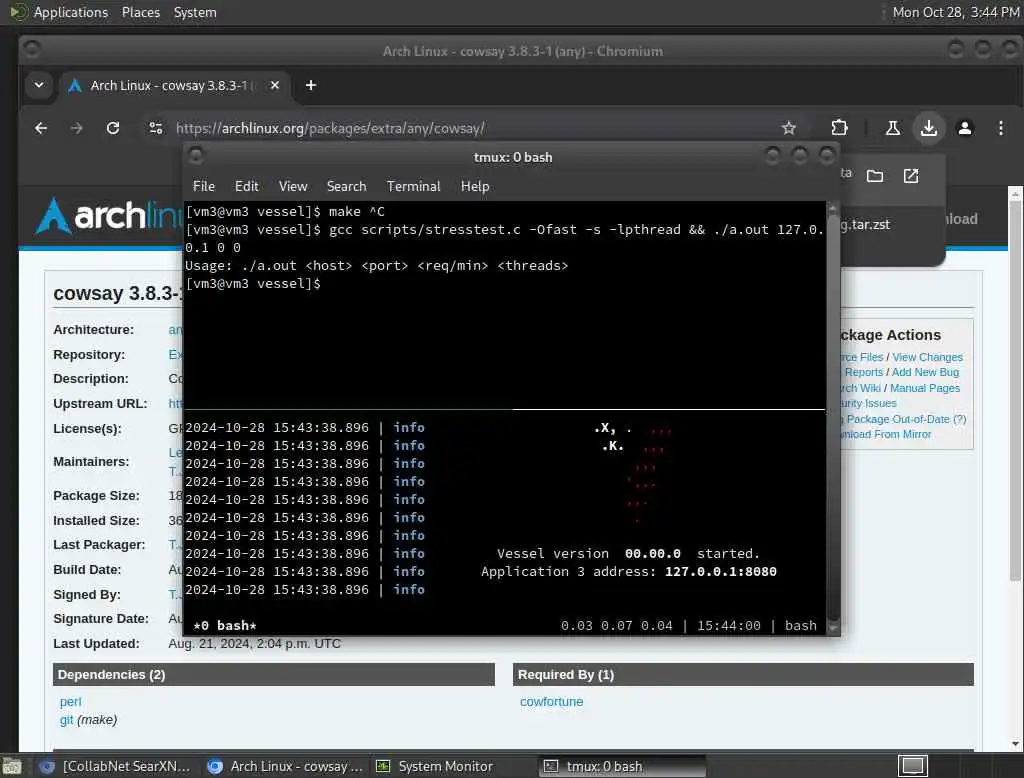The image size is (1024, 778).
Task: Open the terminal View menu
Action: coord(293,186)
